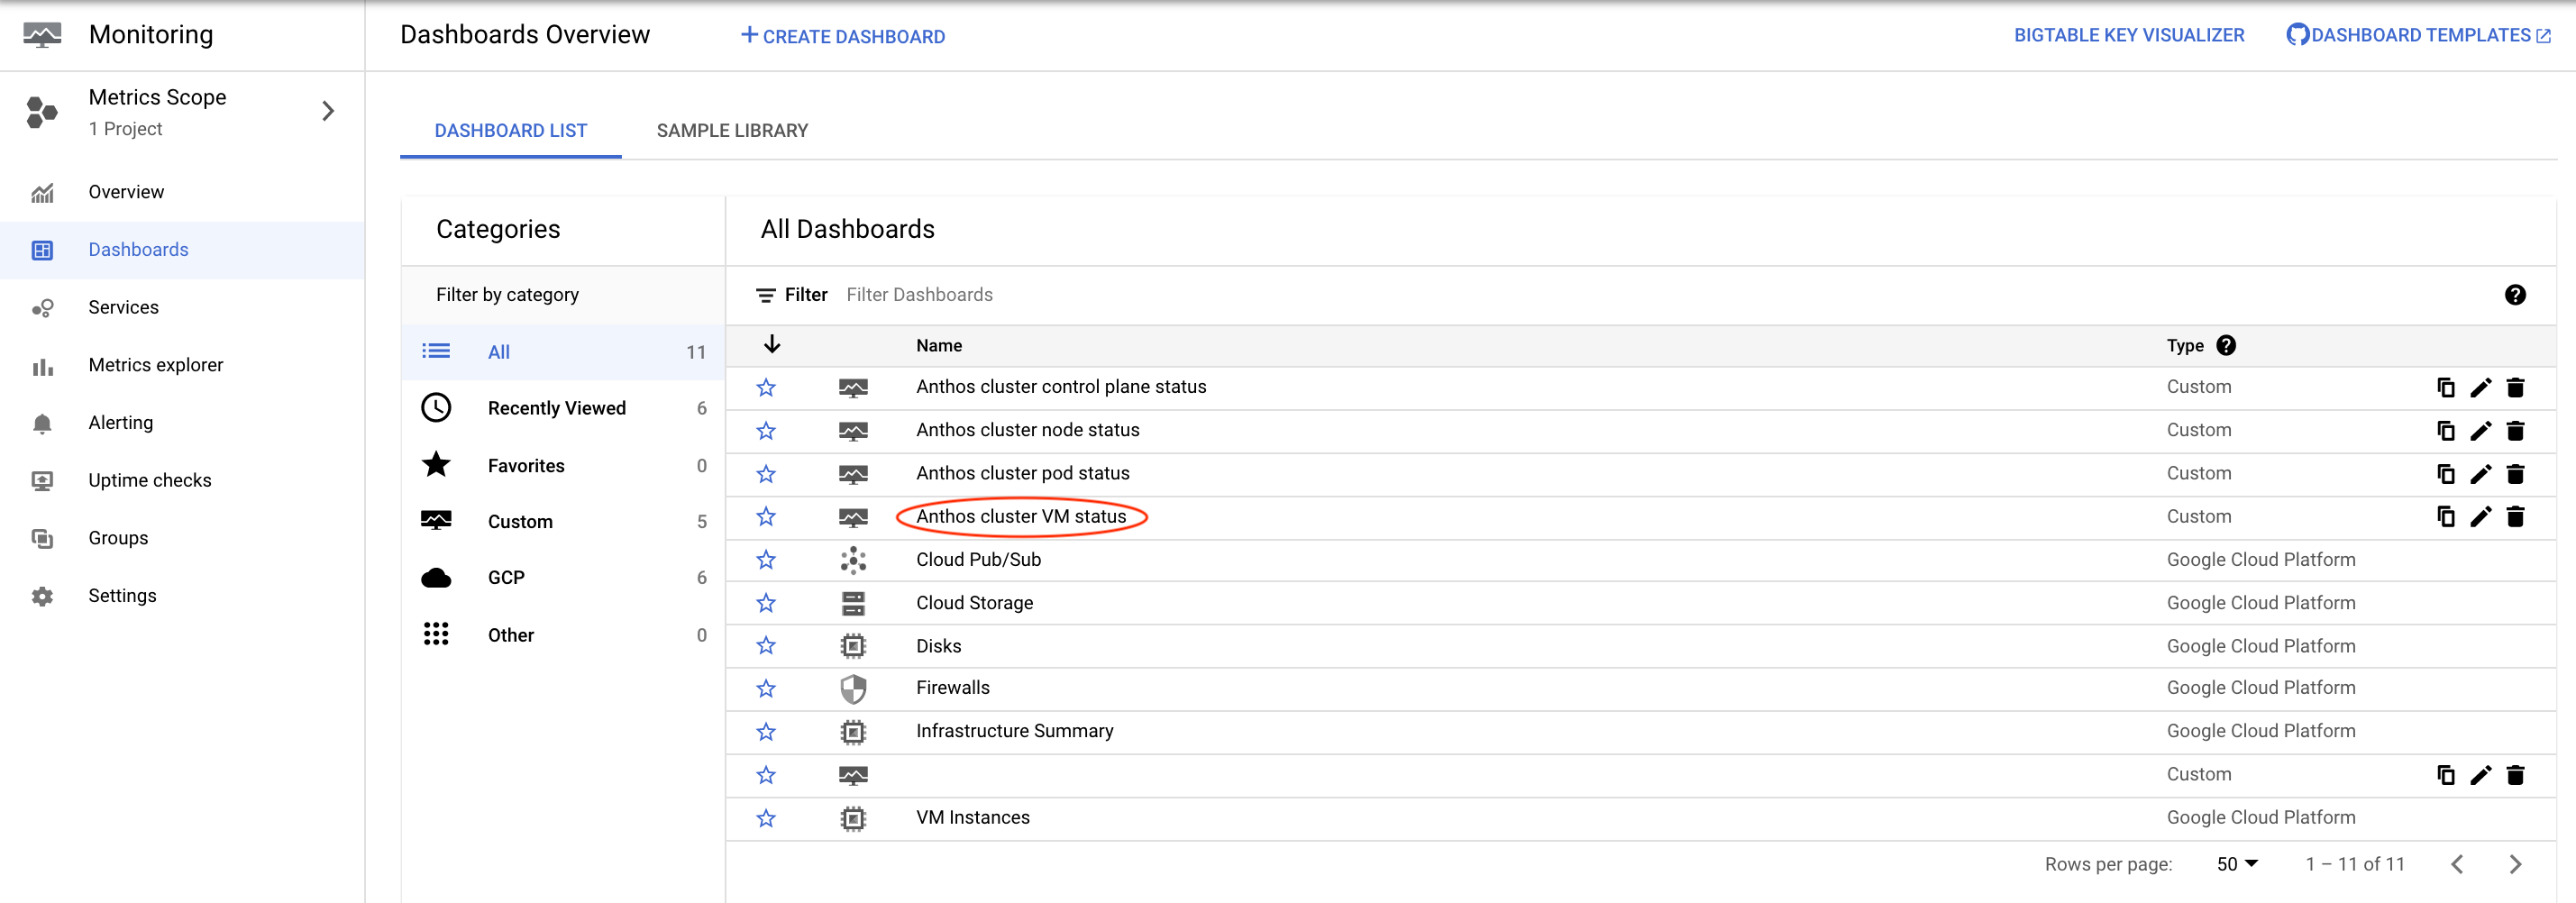Open the Rows per page dropdown
Viewport: 2576px width, 903px height.
[2236, 863]
